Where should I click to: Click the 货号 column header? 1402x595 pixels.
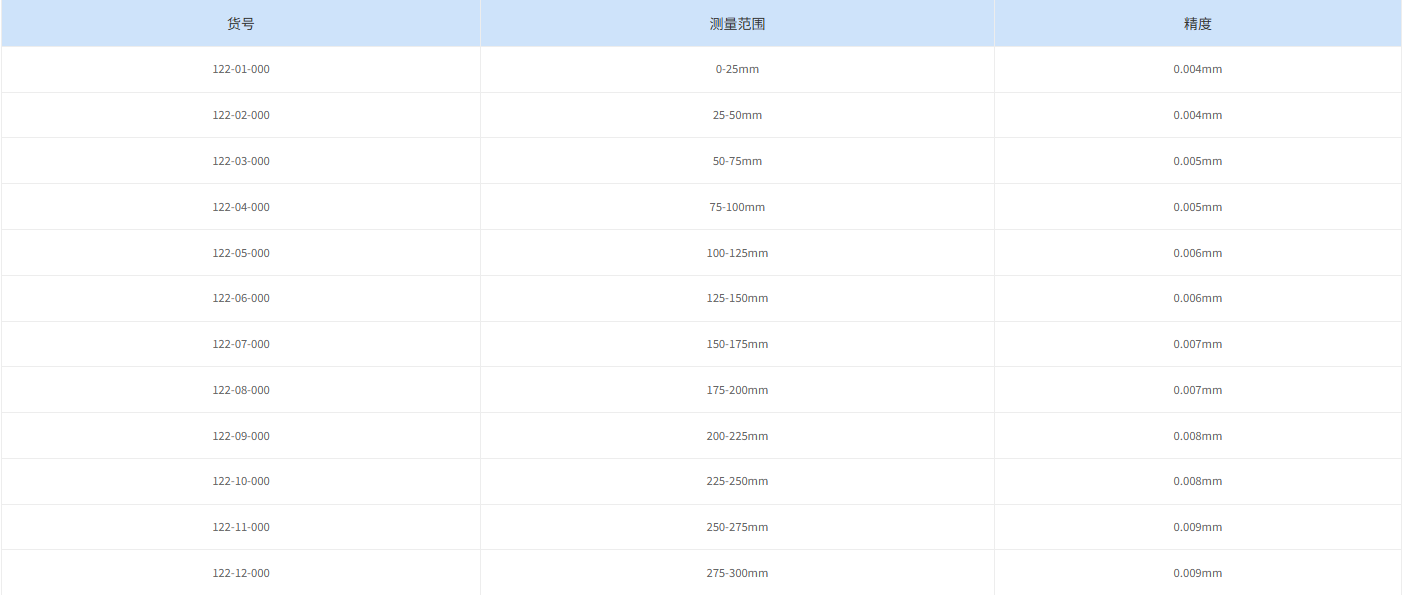(240, 22)
